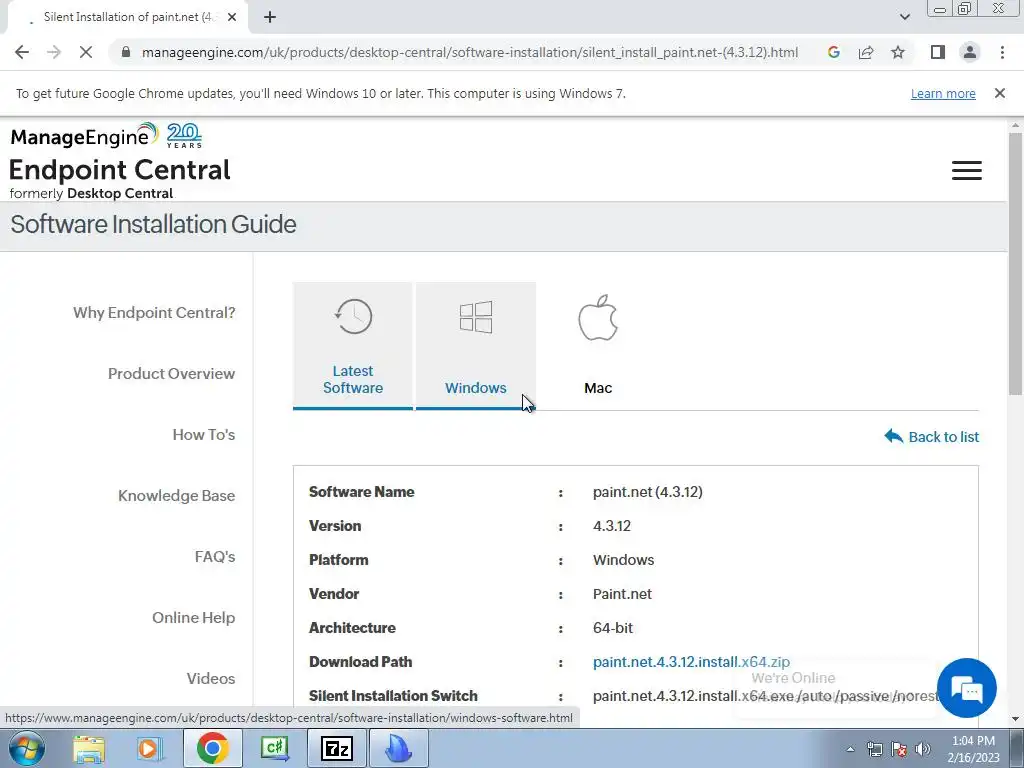This screenshot has width=1024, height=768.
Task: Click the Endpoint Central heading
Action: [x=120, y=170]
